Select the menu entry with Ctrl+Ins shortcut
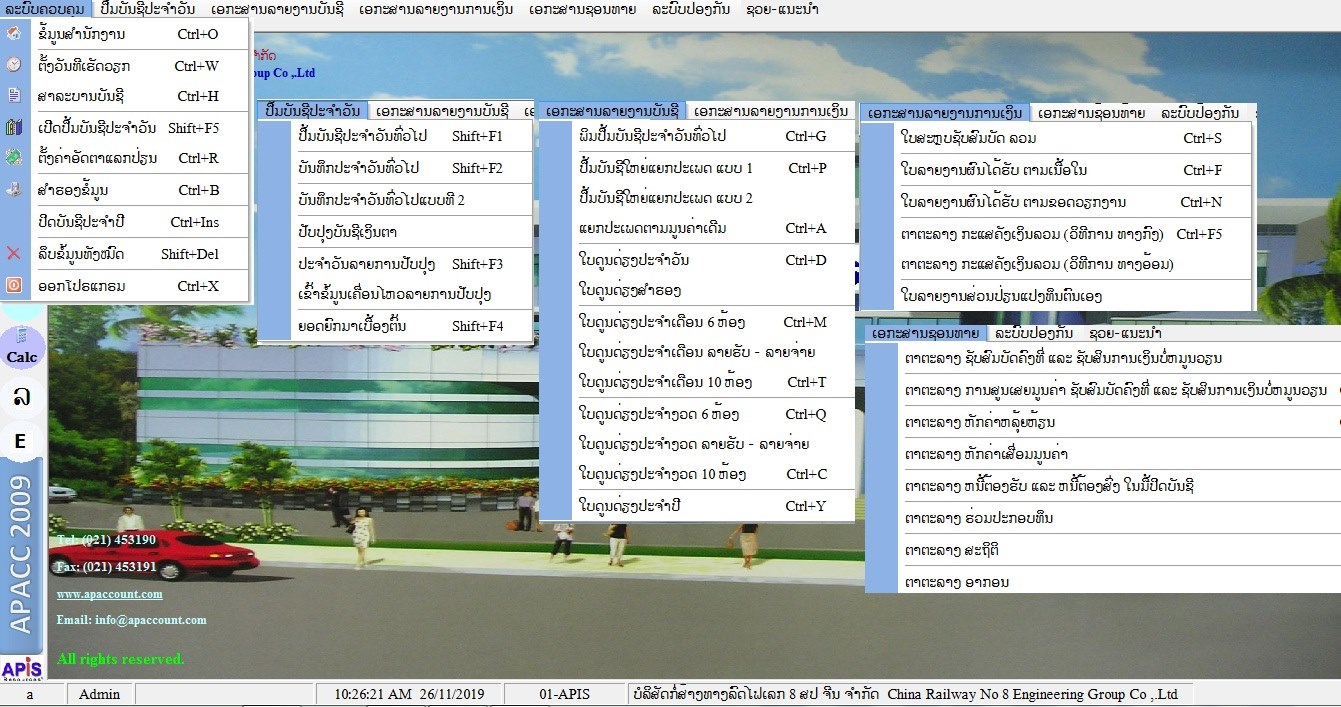Screen dimensions: 1341x707 tap(125, 222)
